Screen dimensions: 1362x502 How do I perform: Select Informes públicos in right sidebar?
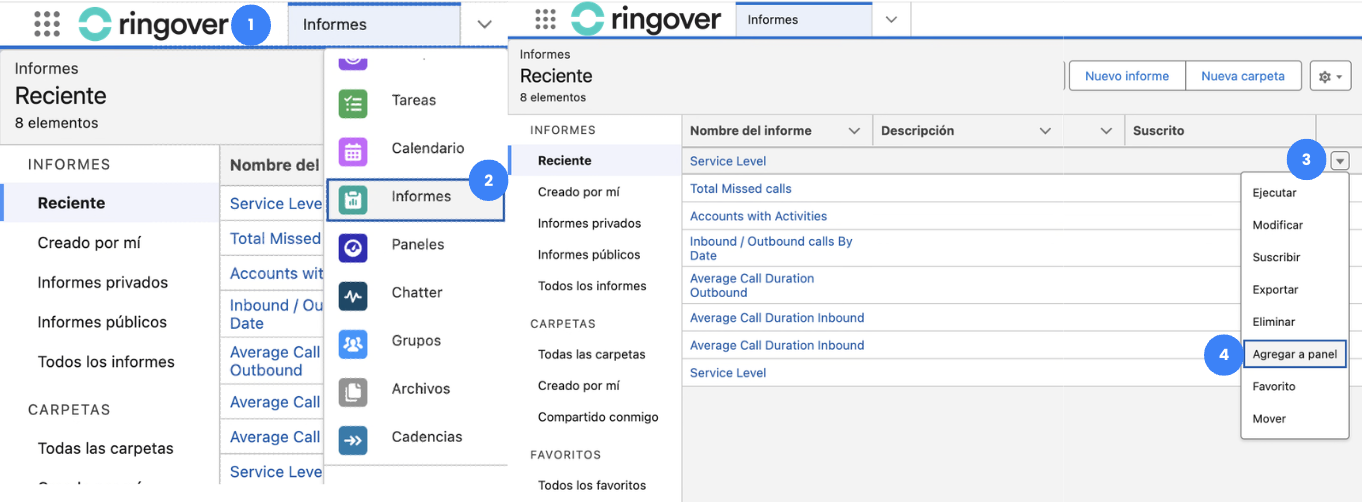pos(589,255)
